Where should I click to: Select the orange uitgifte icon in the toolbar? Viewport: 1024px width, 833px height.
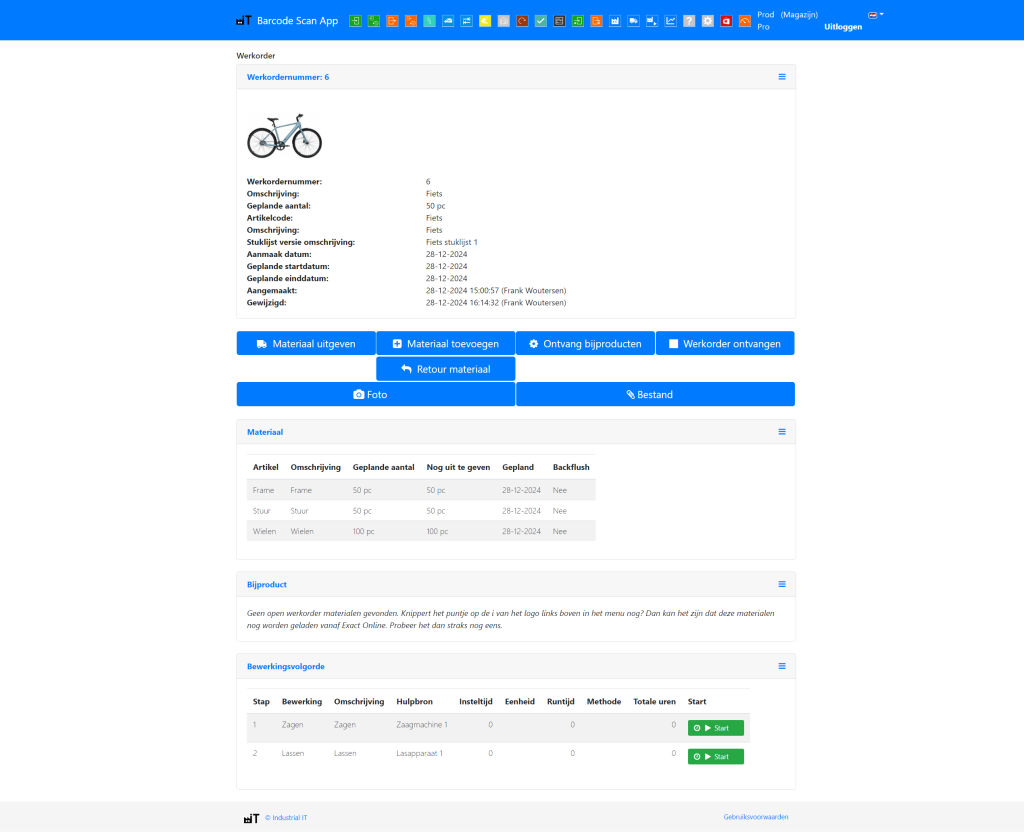click(391, 20)
